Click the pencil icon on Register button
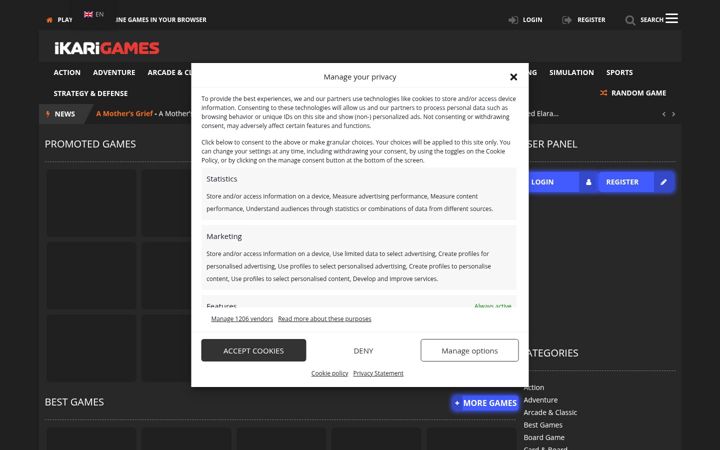The width and height of the screenshot is (720, 450). [664, 182]
